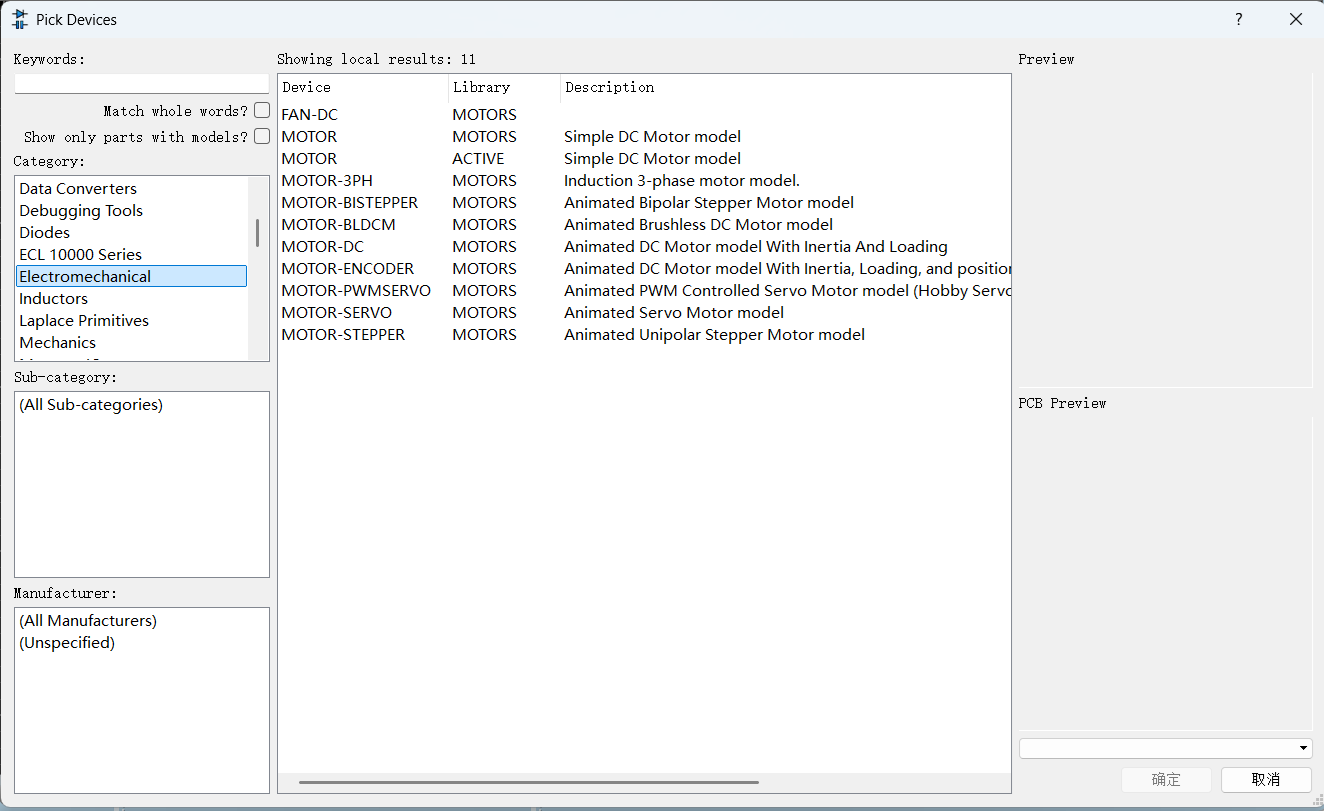Select Electromechanical category
Screen dimensions: 1324x811
(132, 276)
